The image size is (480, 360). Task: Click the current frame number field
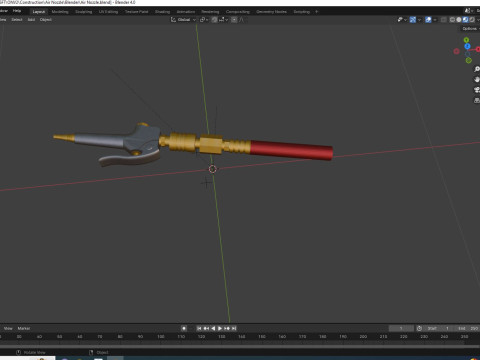401,328
